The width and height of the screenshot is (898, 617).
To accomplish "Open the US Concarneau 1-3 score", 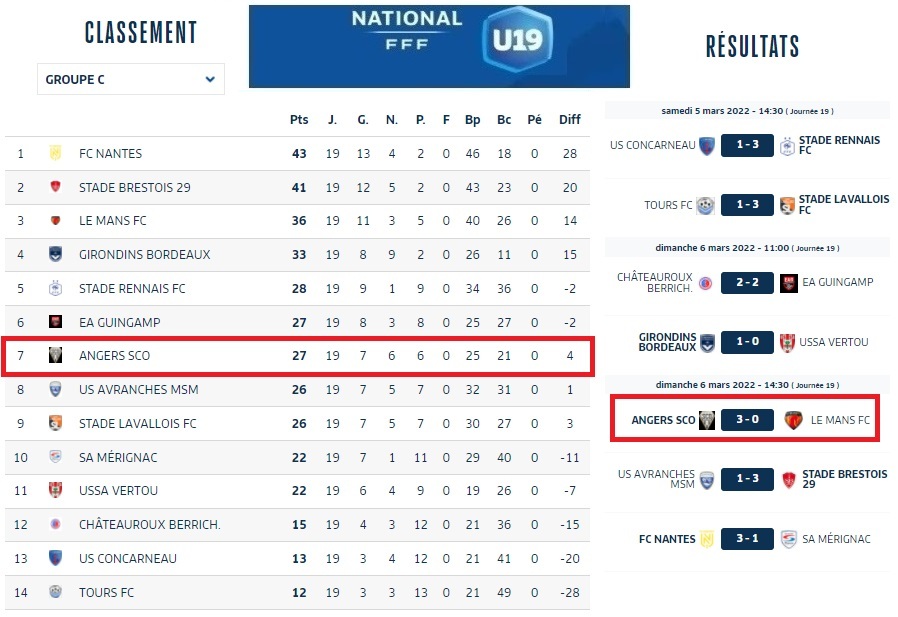I will click(x=747, y=145).
